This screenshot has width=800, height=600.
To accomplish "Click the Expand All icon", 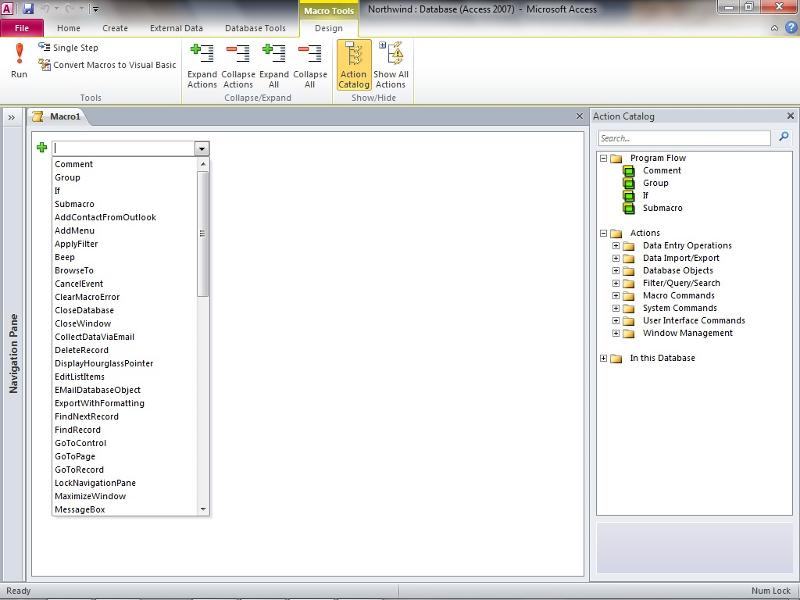I will point(273,66).
